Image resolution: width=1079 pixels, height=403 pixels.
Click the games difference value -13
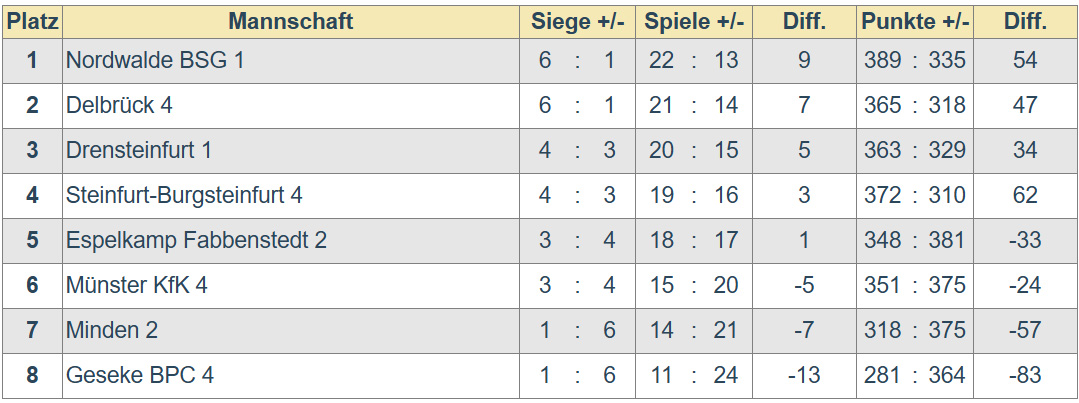pos(804,375)
